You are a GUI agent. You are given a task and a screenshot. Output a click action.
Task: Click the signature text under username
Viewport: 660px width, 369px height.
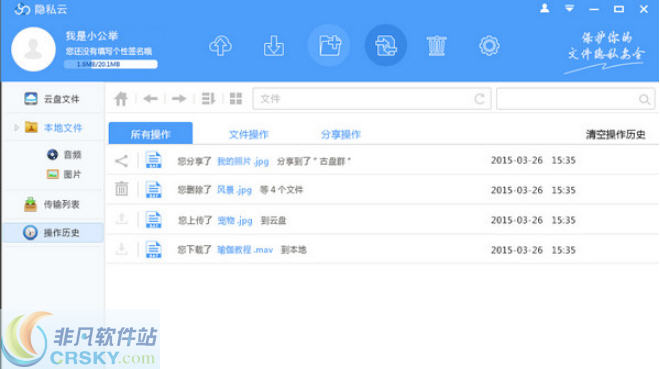coord(109,51)
